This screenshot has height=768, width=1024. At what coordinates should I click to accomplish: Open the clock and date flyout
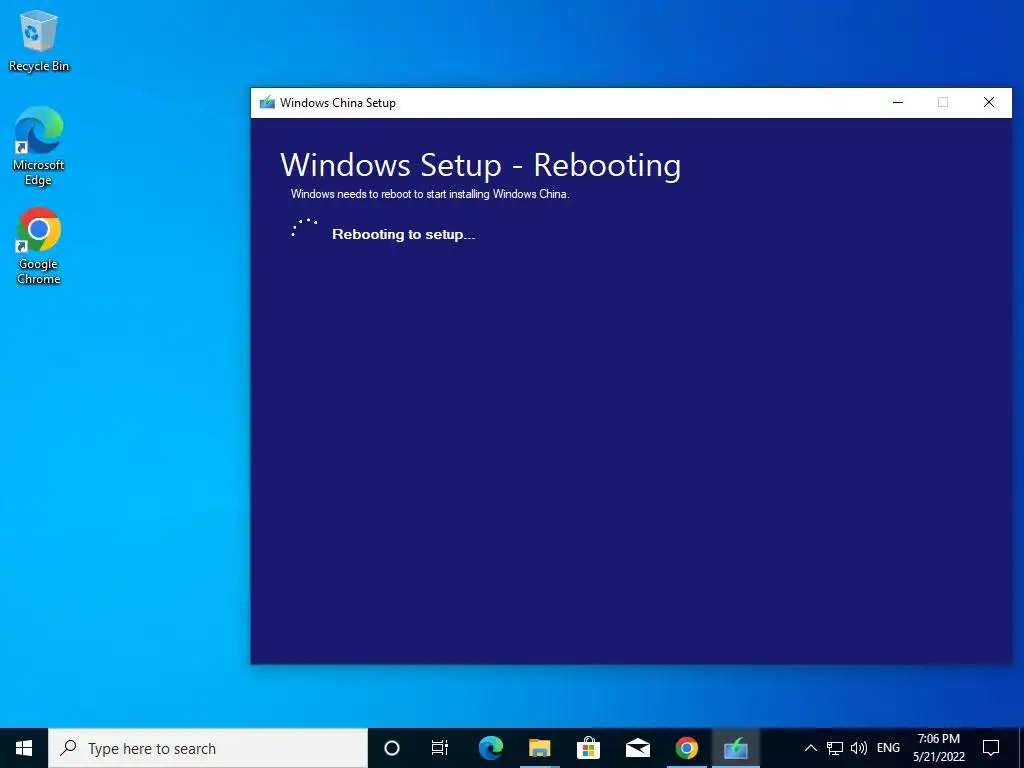[x=938, y=748]
